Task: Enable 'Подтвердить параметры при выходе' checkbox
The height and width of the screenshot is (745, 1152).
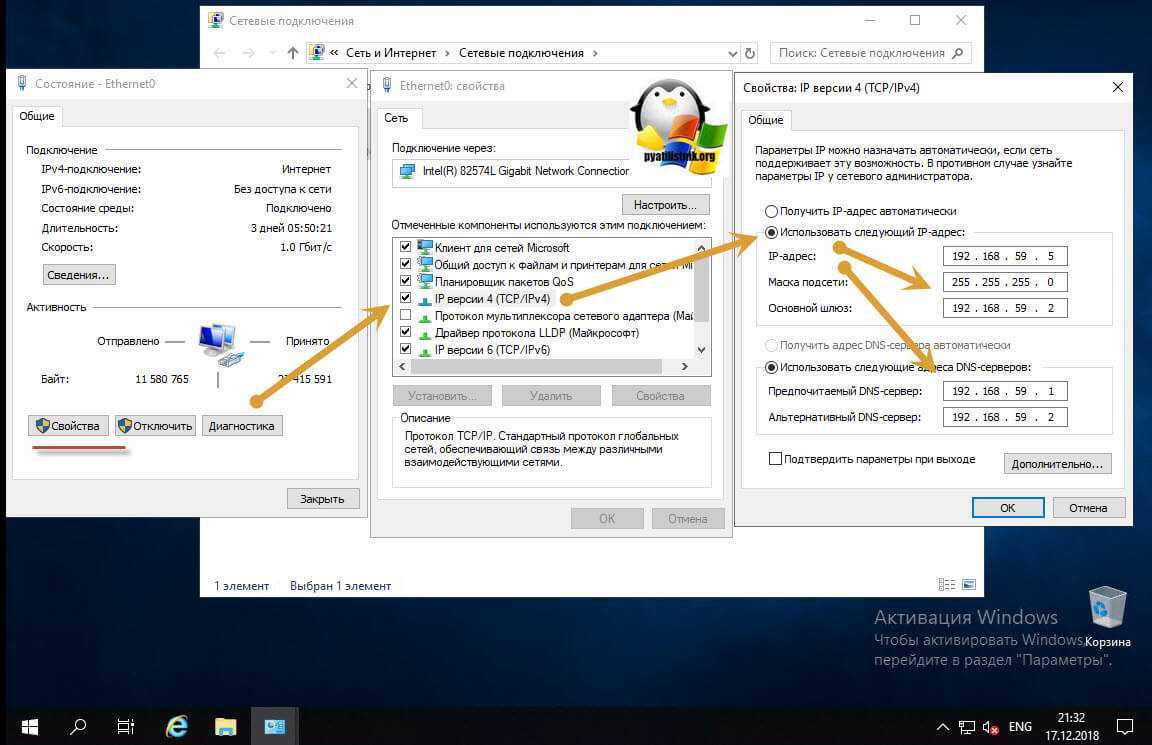Action: pyautogui.click(x=775, y=459)
